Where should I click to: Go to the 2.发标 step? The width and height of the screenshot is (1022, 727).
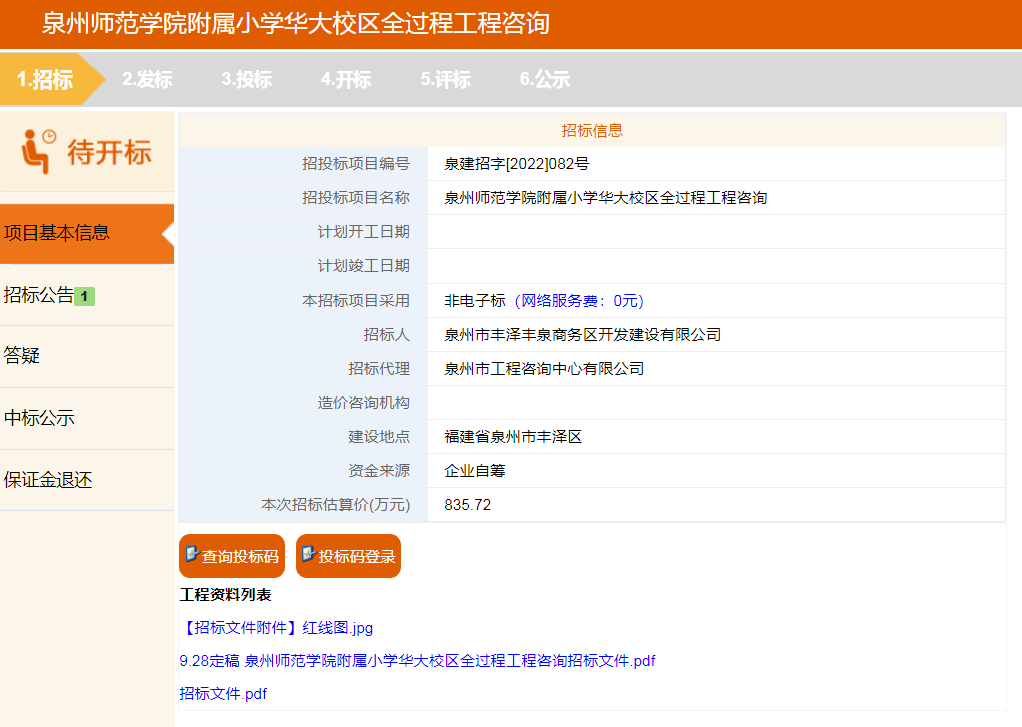[147, 80]
